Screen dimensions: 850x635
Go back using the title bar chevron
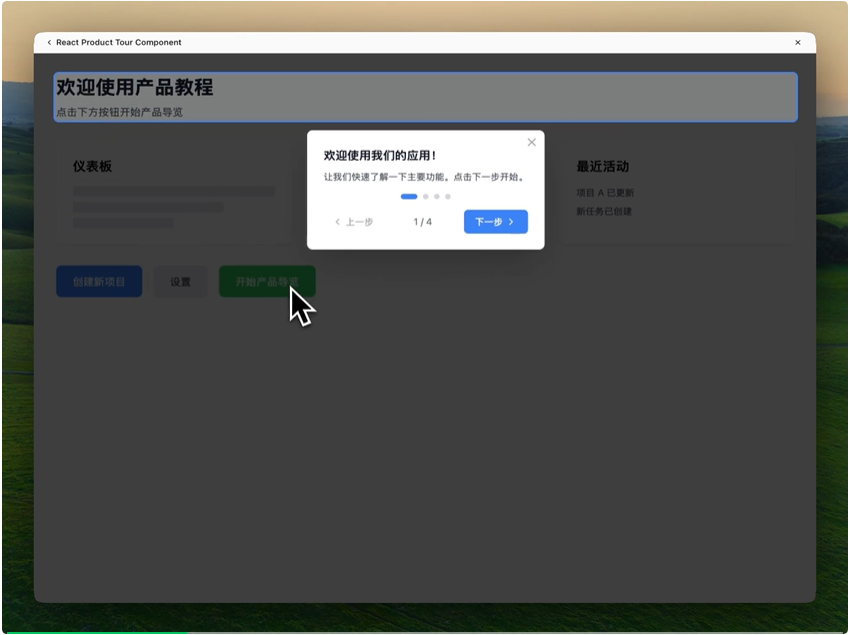click(x=49, y=42)
